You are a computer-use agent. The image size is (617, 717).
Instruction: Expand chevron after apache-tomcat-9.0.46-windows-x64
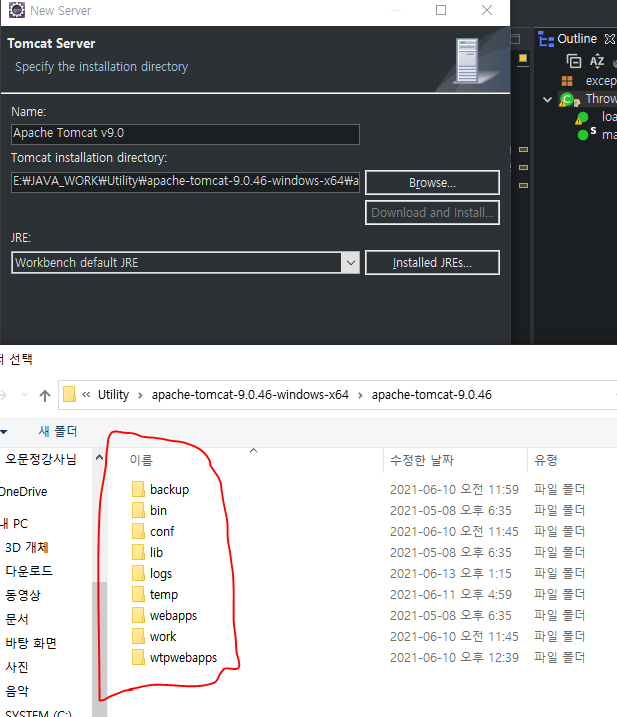[360, 395]
